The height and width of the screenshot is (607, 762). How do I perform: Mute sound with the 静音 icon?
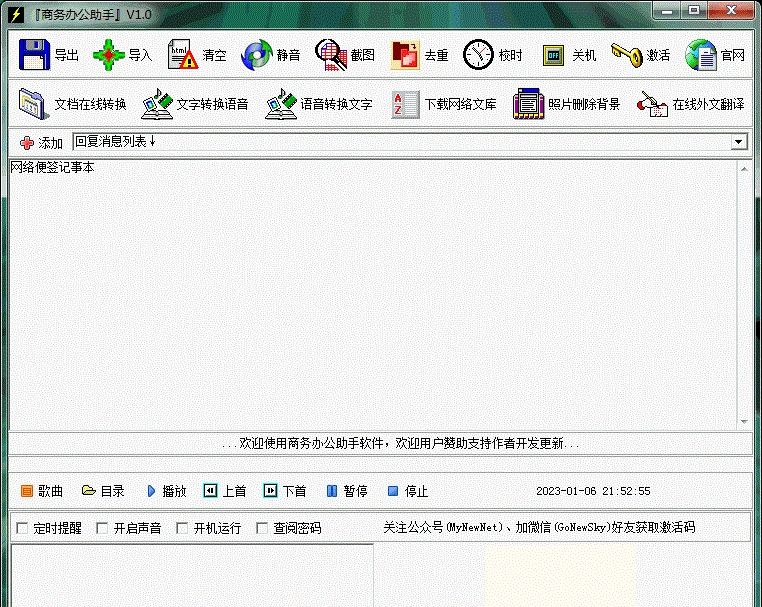(x=257, y=55)
